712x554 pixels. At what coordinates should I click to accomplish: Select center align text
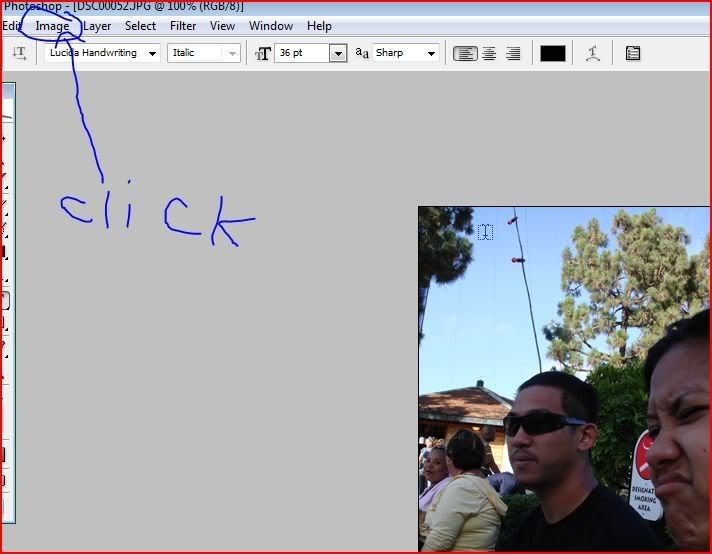489,54
